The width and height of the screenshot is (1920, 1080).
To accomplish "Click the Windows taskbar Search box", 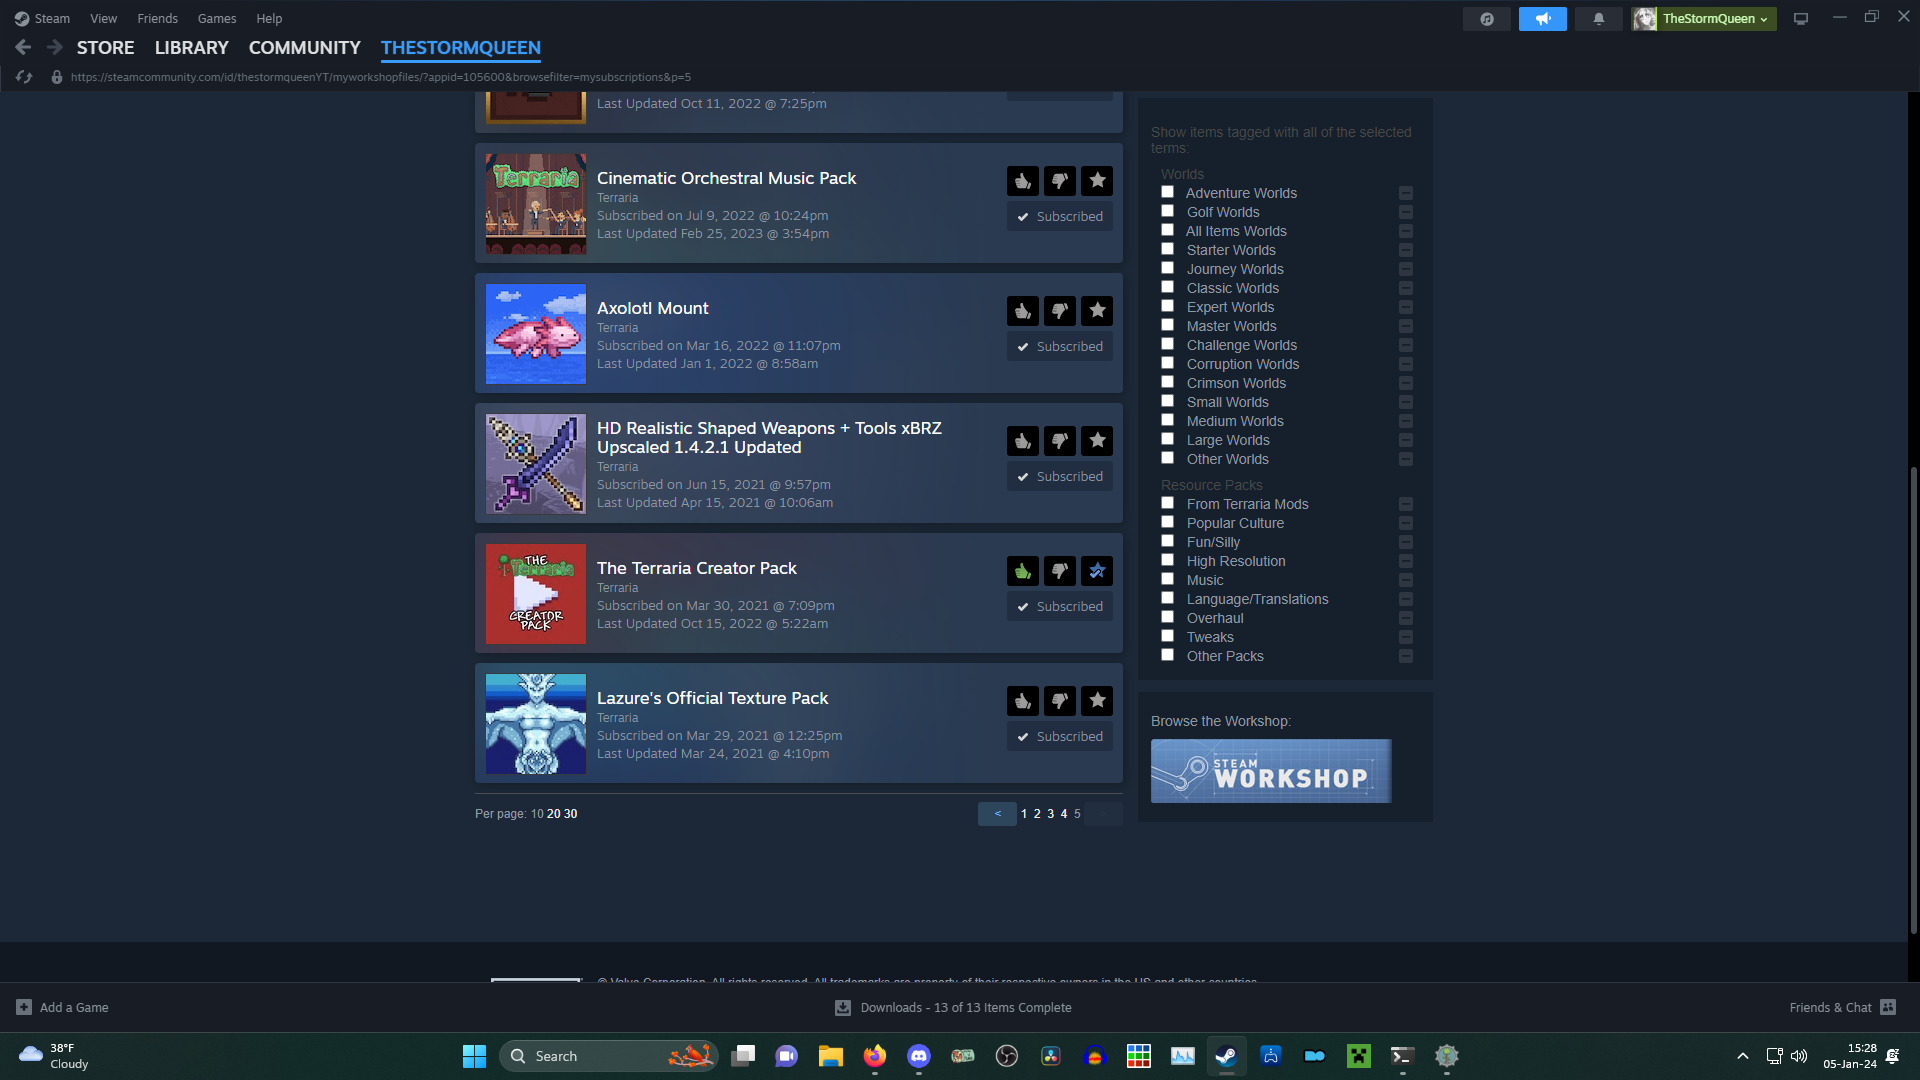I will (x=609, y=1056).
